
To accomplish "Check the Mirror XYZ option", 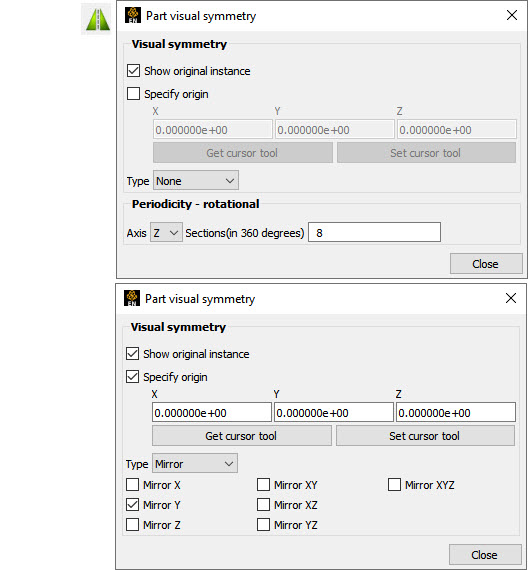I will (394, 485).
